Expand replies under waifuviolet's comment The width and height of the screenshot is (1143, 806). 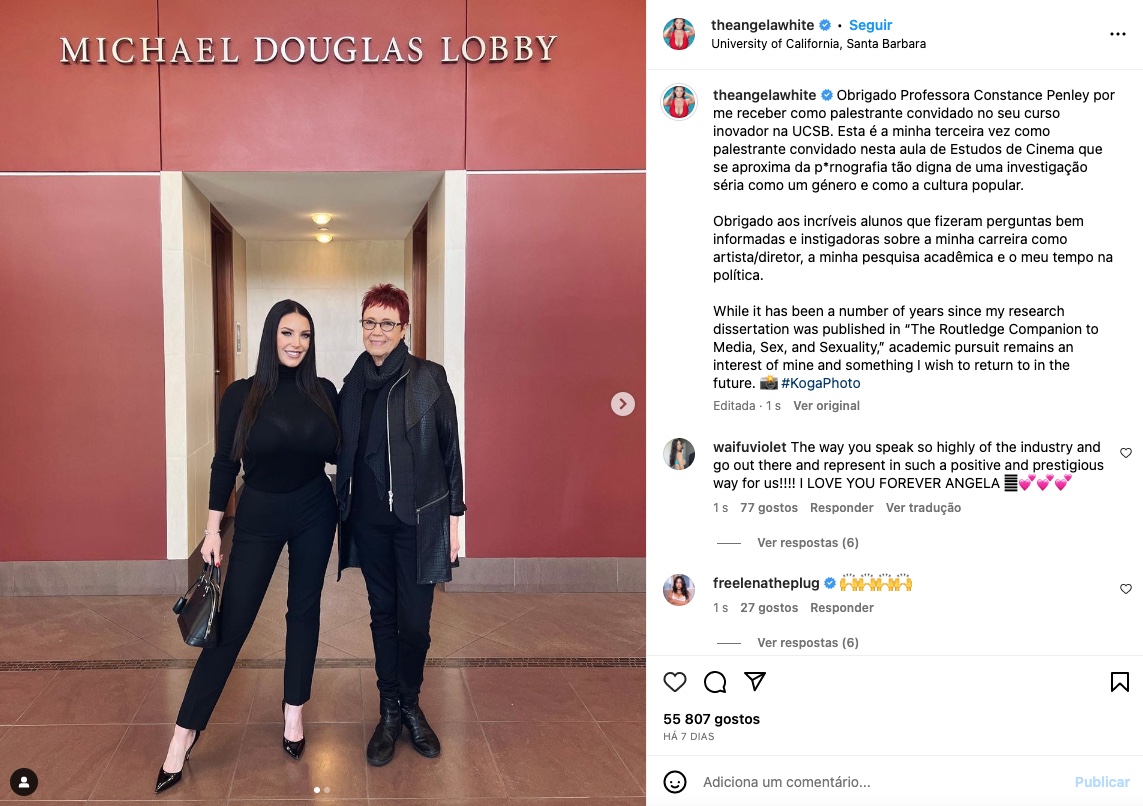point(808,543)
